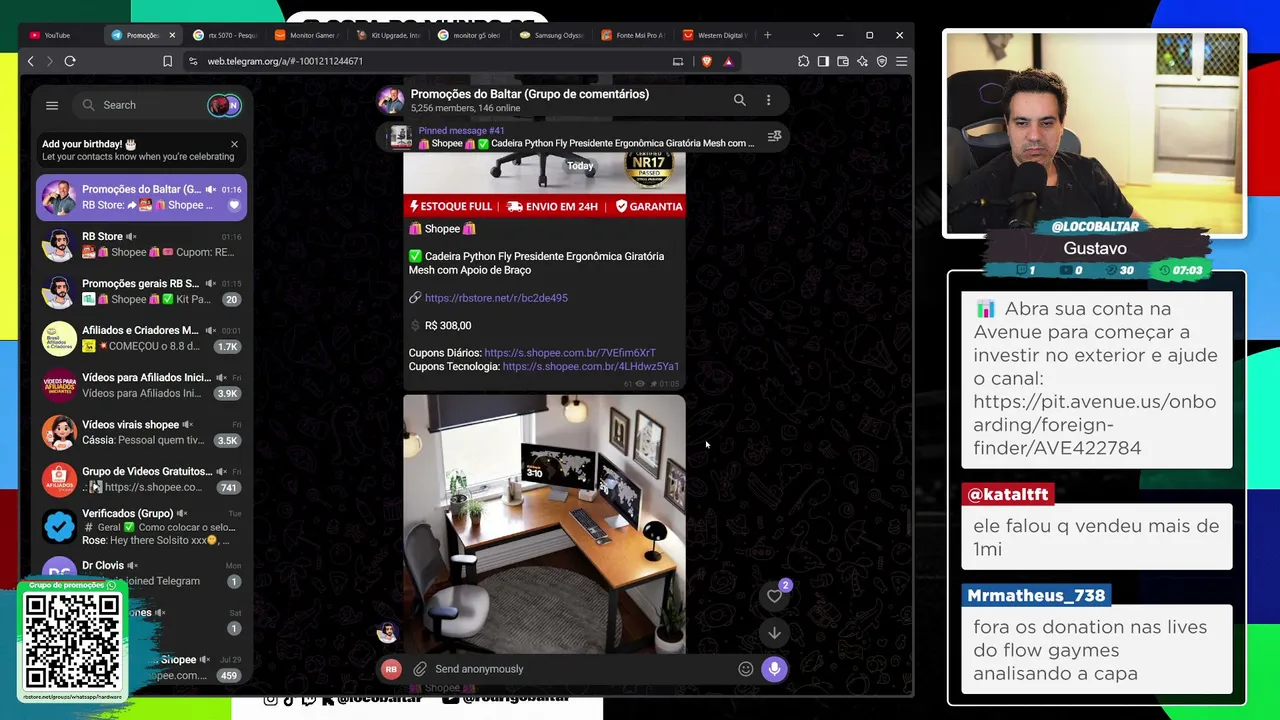The image size is (1280, 720).
Task: Open the Brave Rewards triangle icon
Action: [728, 61]
